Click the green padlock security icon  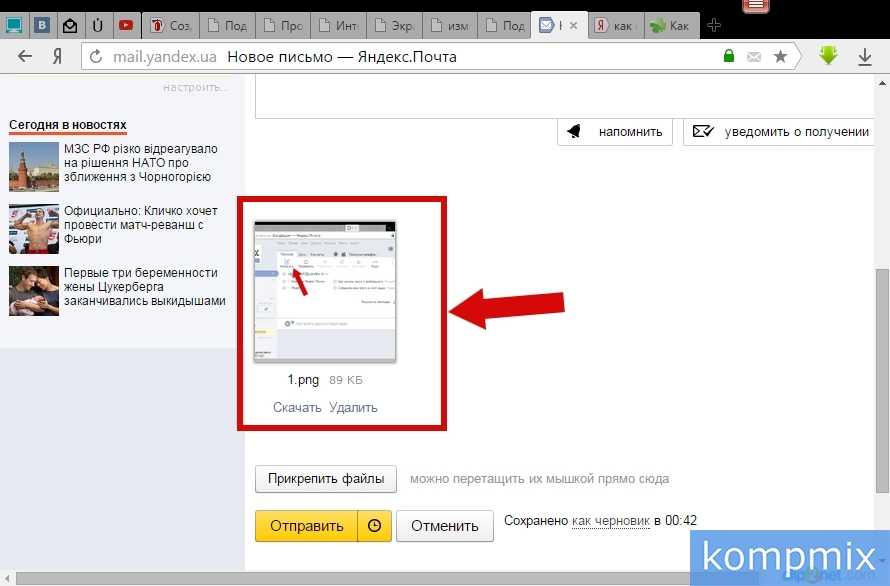coord(729,56)
